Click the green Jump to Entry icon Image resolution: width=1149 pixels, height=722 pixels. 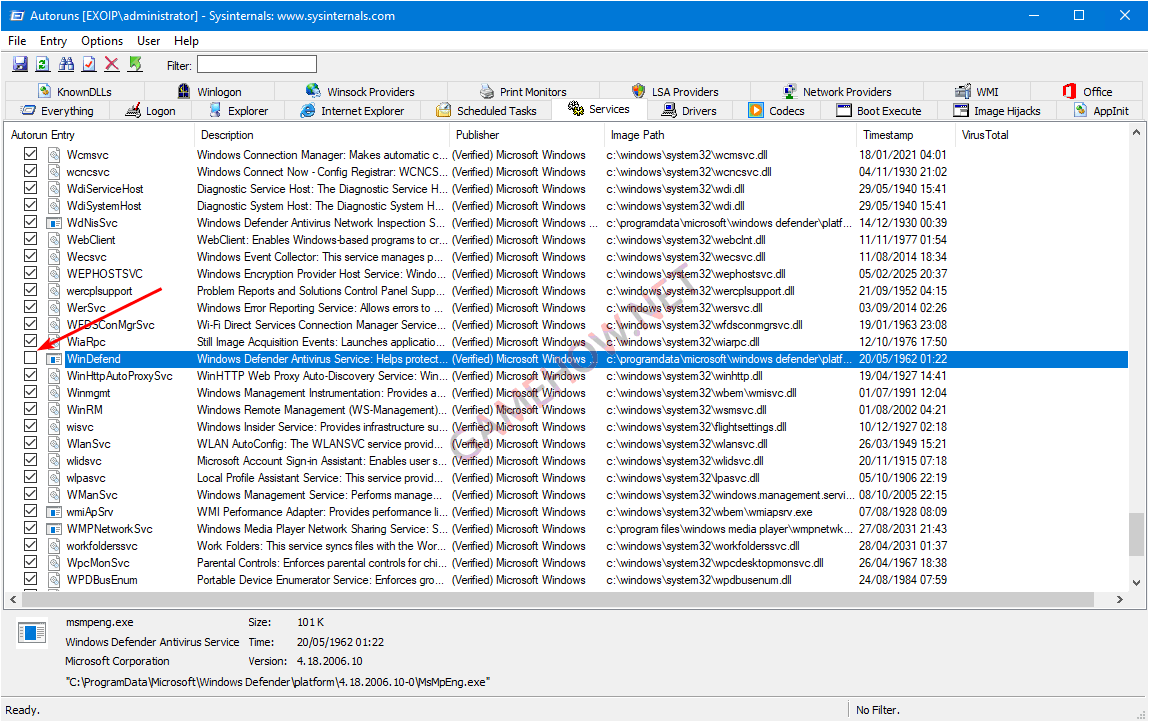pyautogui.click(x=135, y=65)
